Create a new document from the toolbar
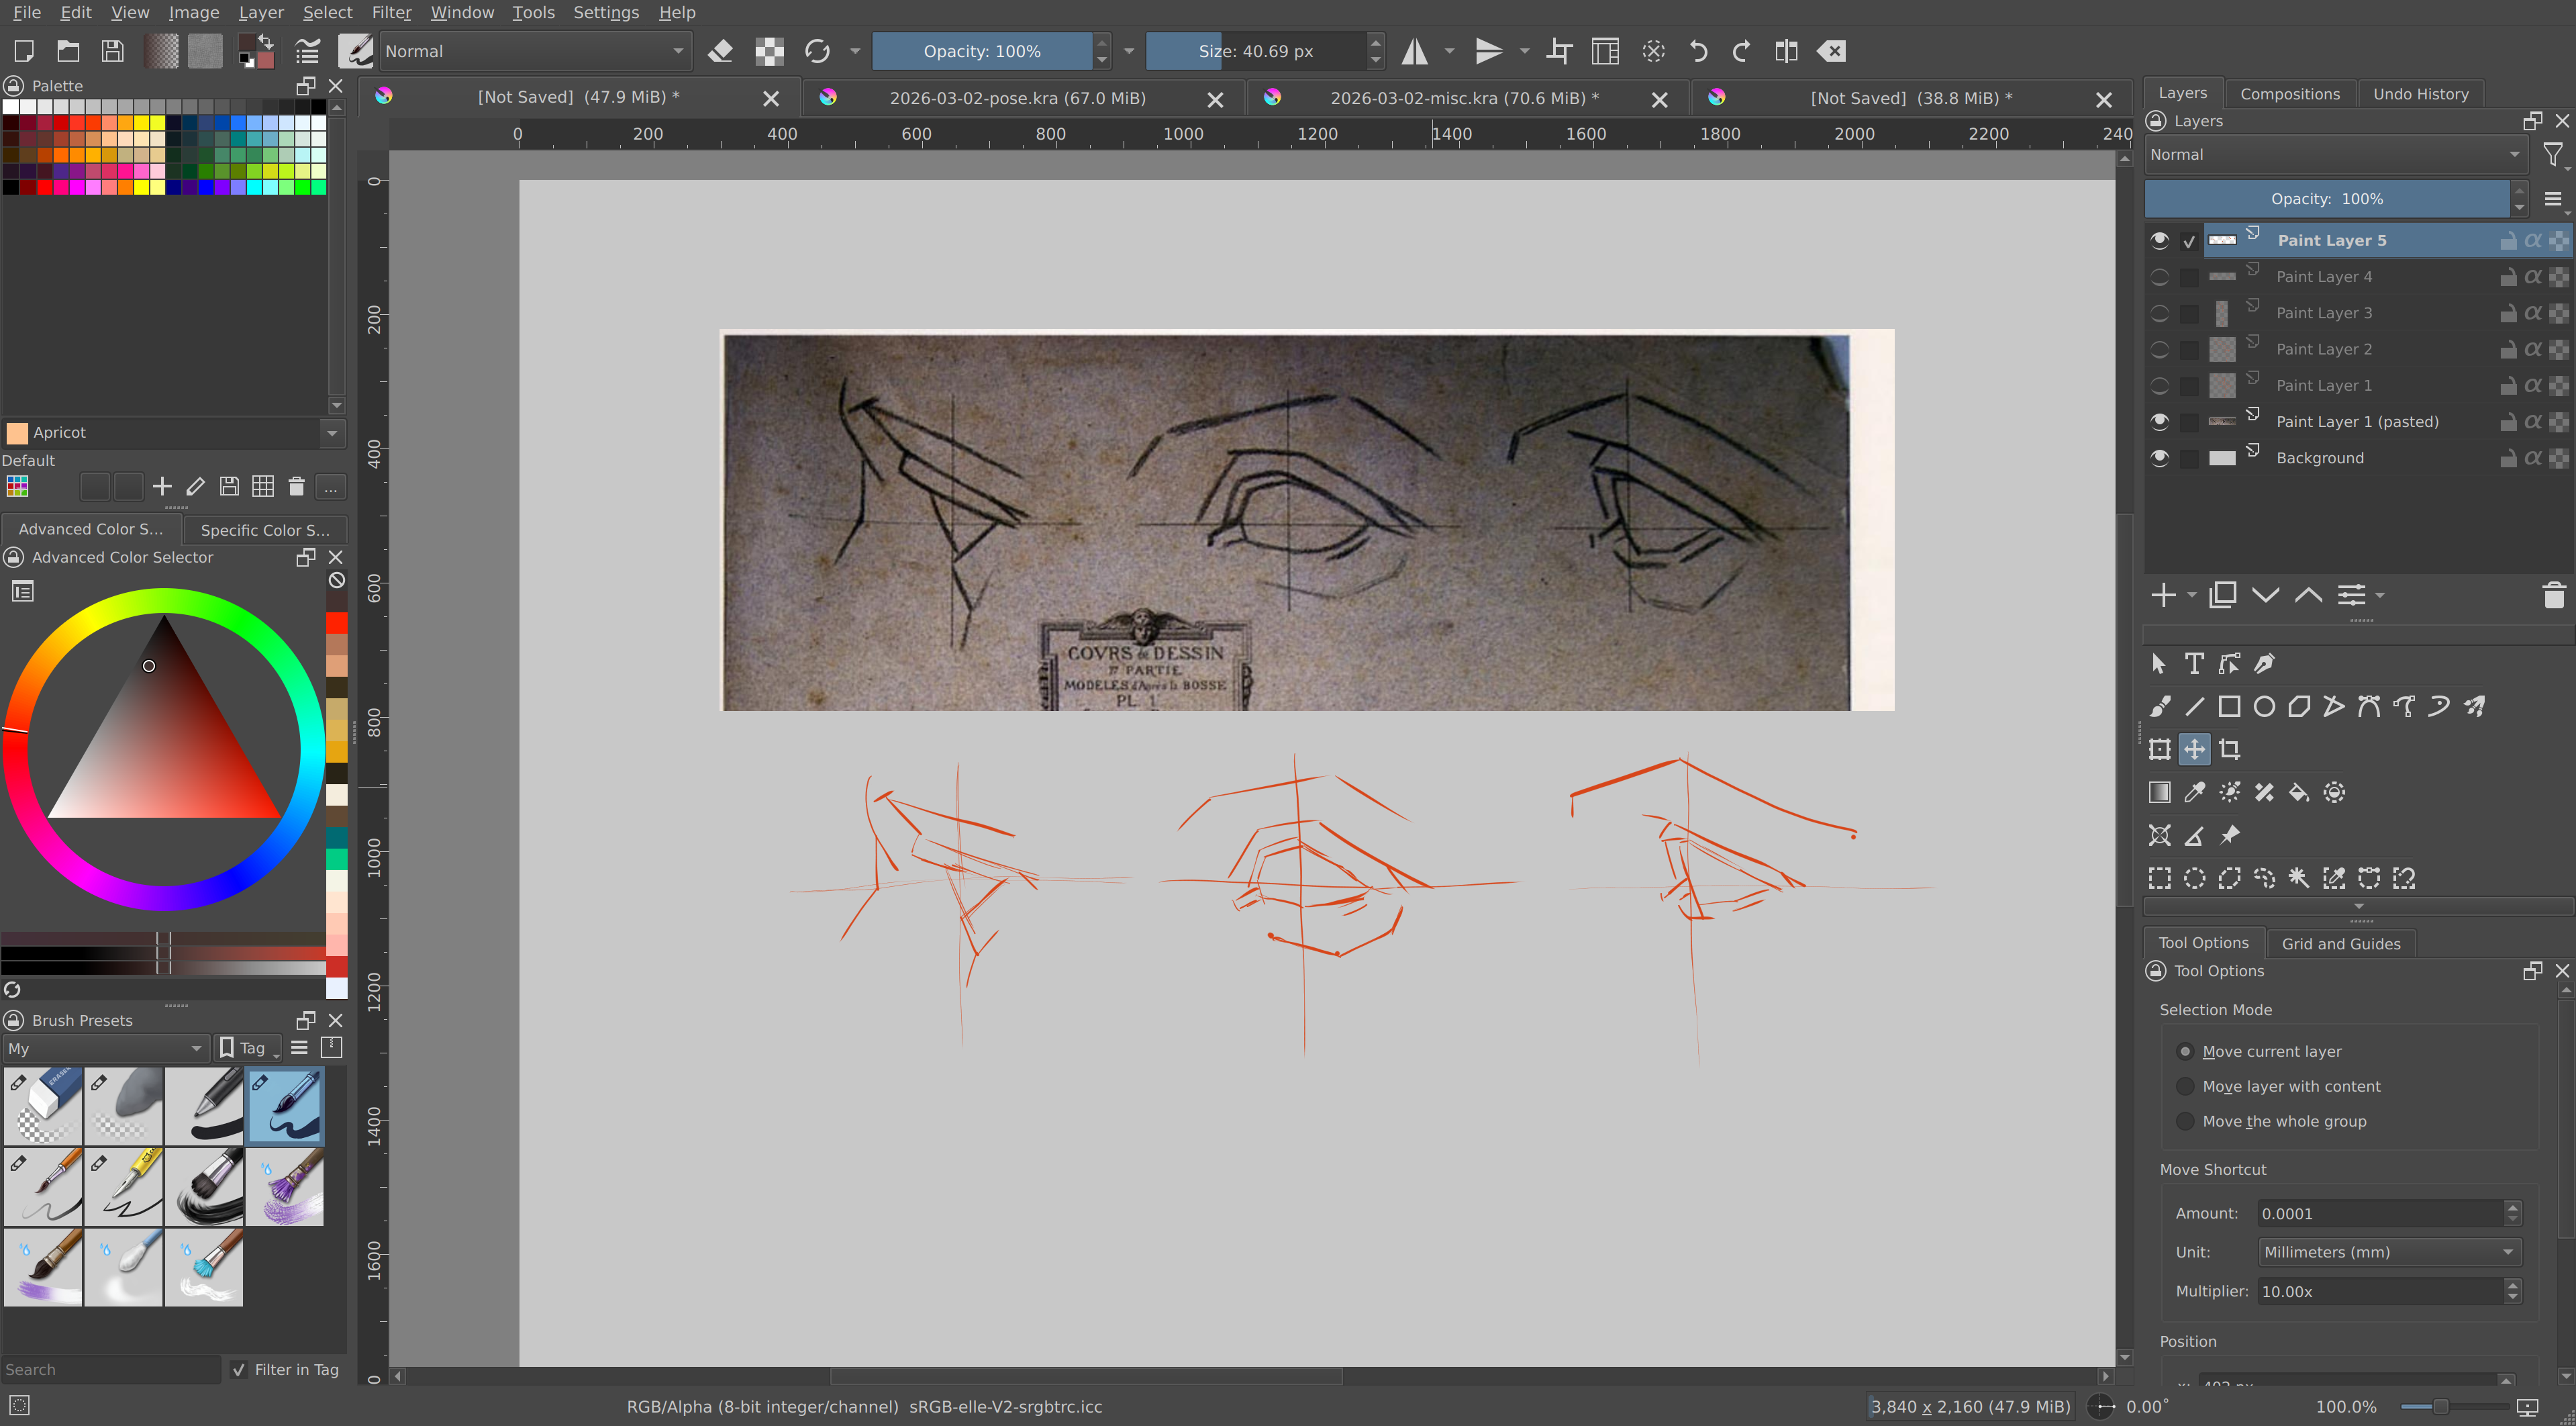 pyautogui.click(x=24, y=51)
